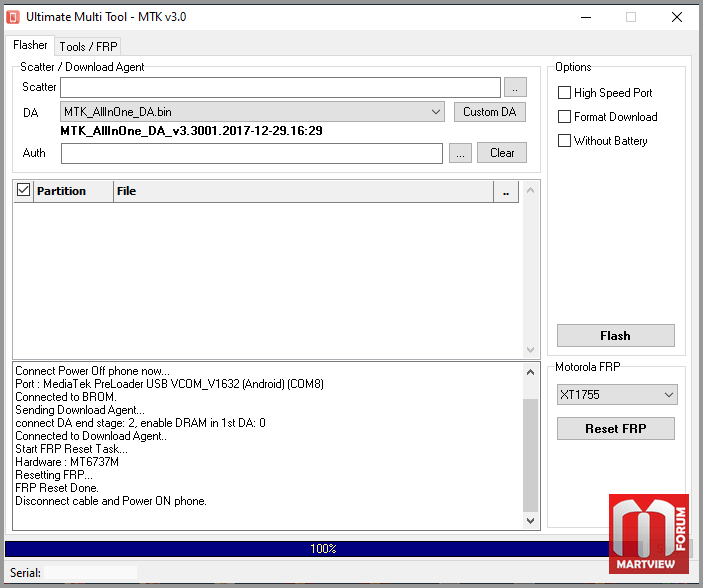The width and height of the screenshot is (703, 588).
Task: Click the Ultimate Multi Tool app icon
Action: (x=13, y=17)
